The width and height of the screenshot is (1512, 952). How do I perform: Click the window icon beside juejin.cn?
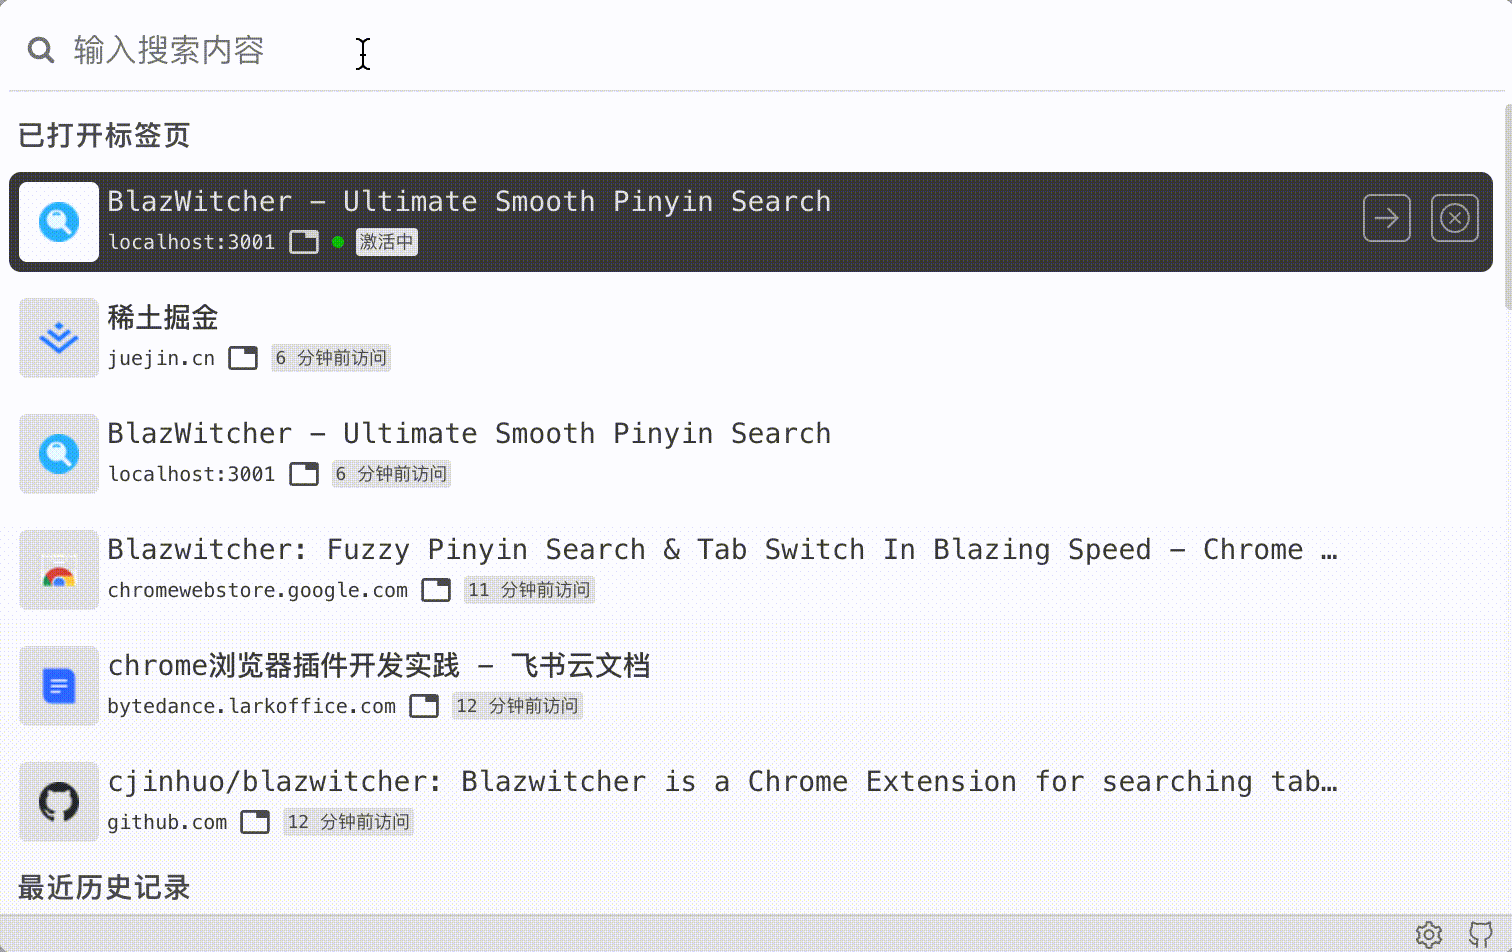click(243, 358)
